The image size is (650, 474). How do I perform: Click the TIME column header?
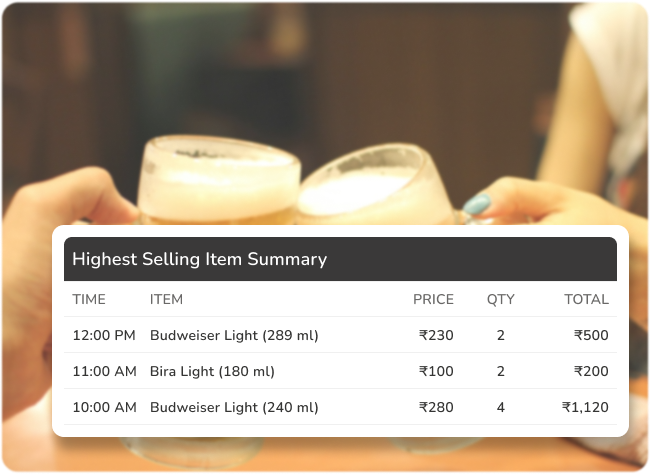pos(89,299)
